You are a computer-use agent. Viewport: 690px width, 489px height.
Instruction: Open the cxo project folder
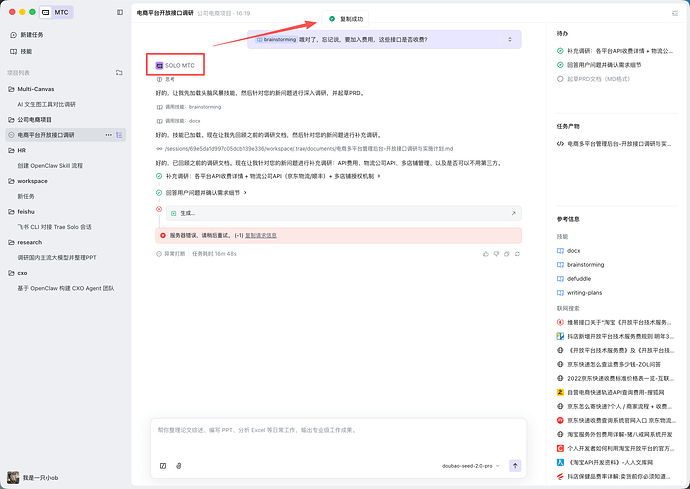(x=22, y=273)
